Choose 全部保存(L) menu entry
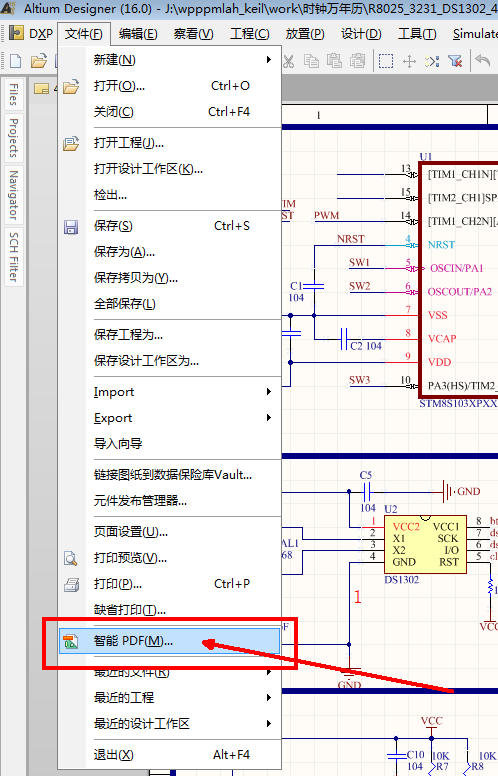The height and width of the screenshot is (776, 498). 170,303
